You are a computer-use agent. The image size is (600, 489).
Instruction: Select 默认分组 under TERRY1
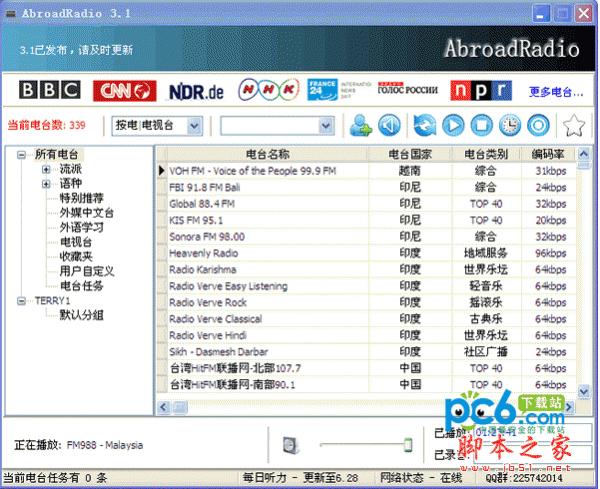(x=82, y=315)
